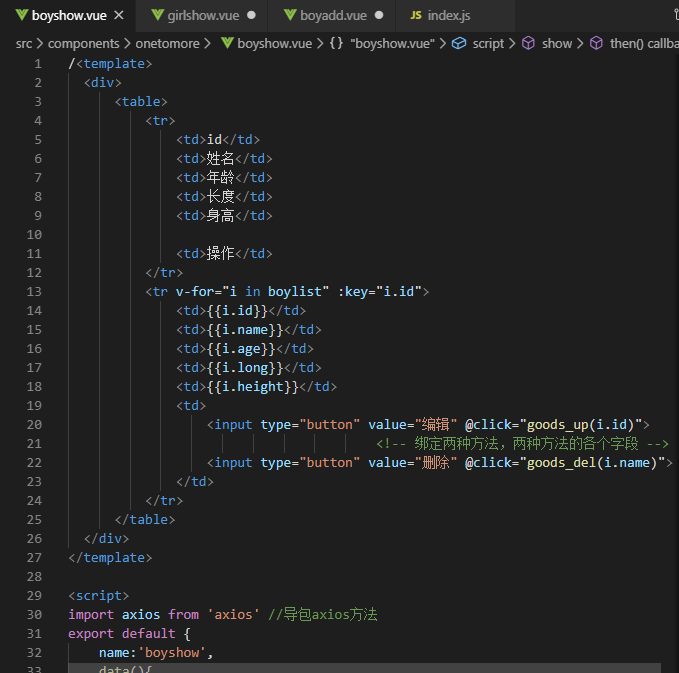Image resolution: width=679 pixels, height=673 pixels.
Task: Switch to the boyadd.vue tab
Action: (x=333, y=16)
